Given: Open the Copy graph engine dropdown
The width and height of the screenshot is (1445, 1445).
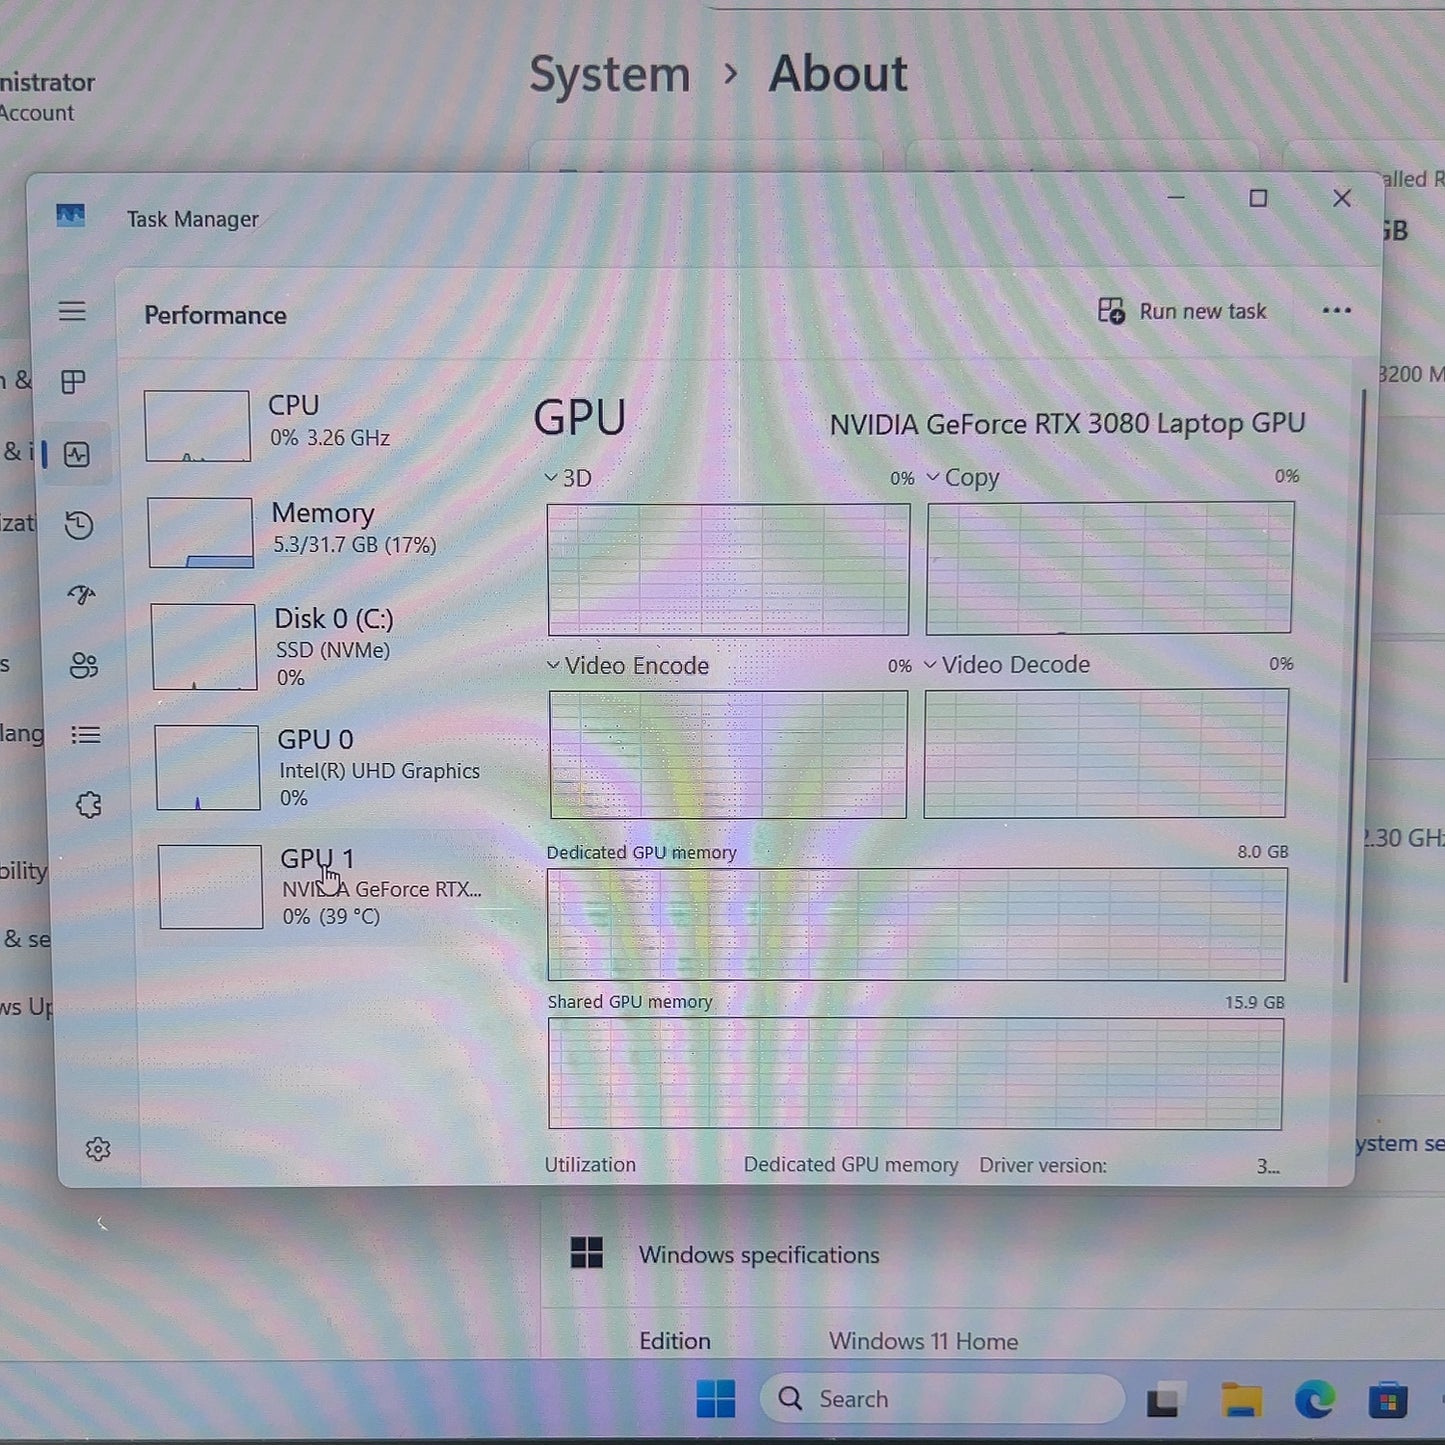Looking at the screenshot, I should 963,478.
